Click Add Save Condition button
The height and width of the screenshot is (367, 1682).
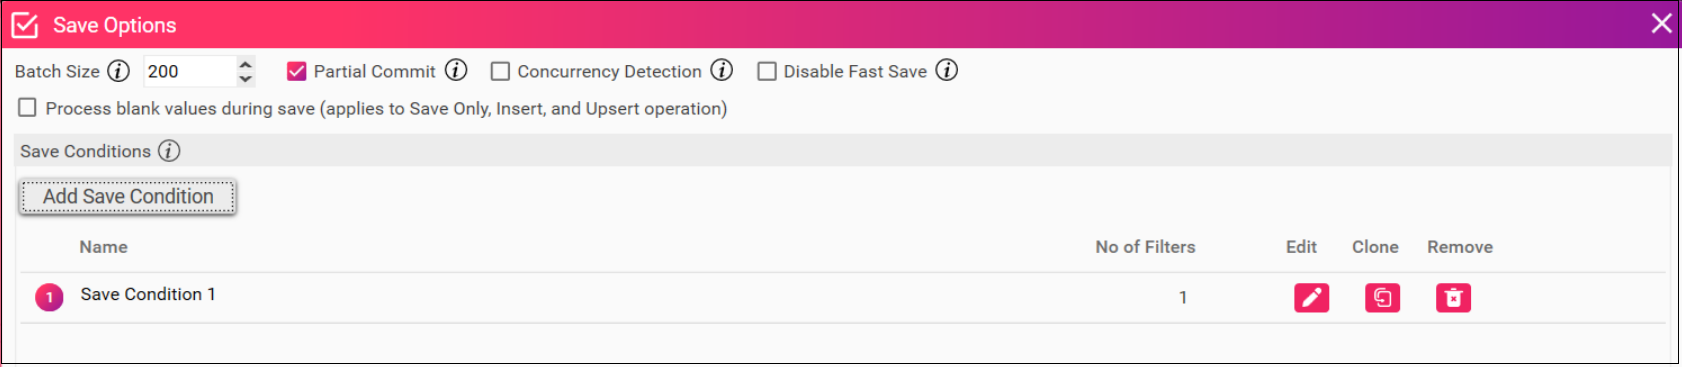click(128, 197)
